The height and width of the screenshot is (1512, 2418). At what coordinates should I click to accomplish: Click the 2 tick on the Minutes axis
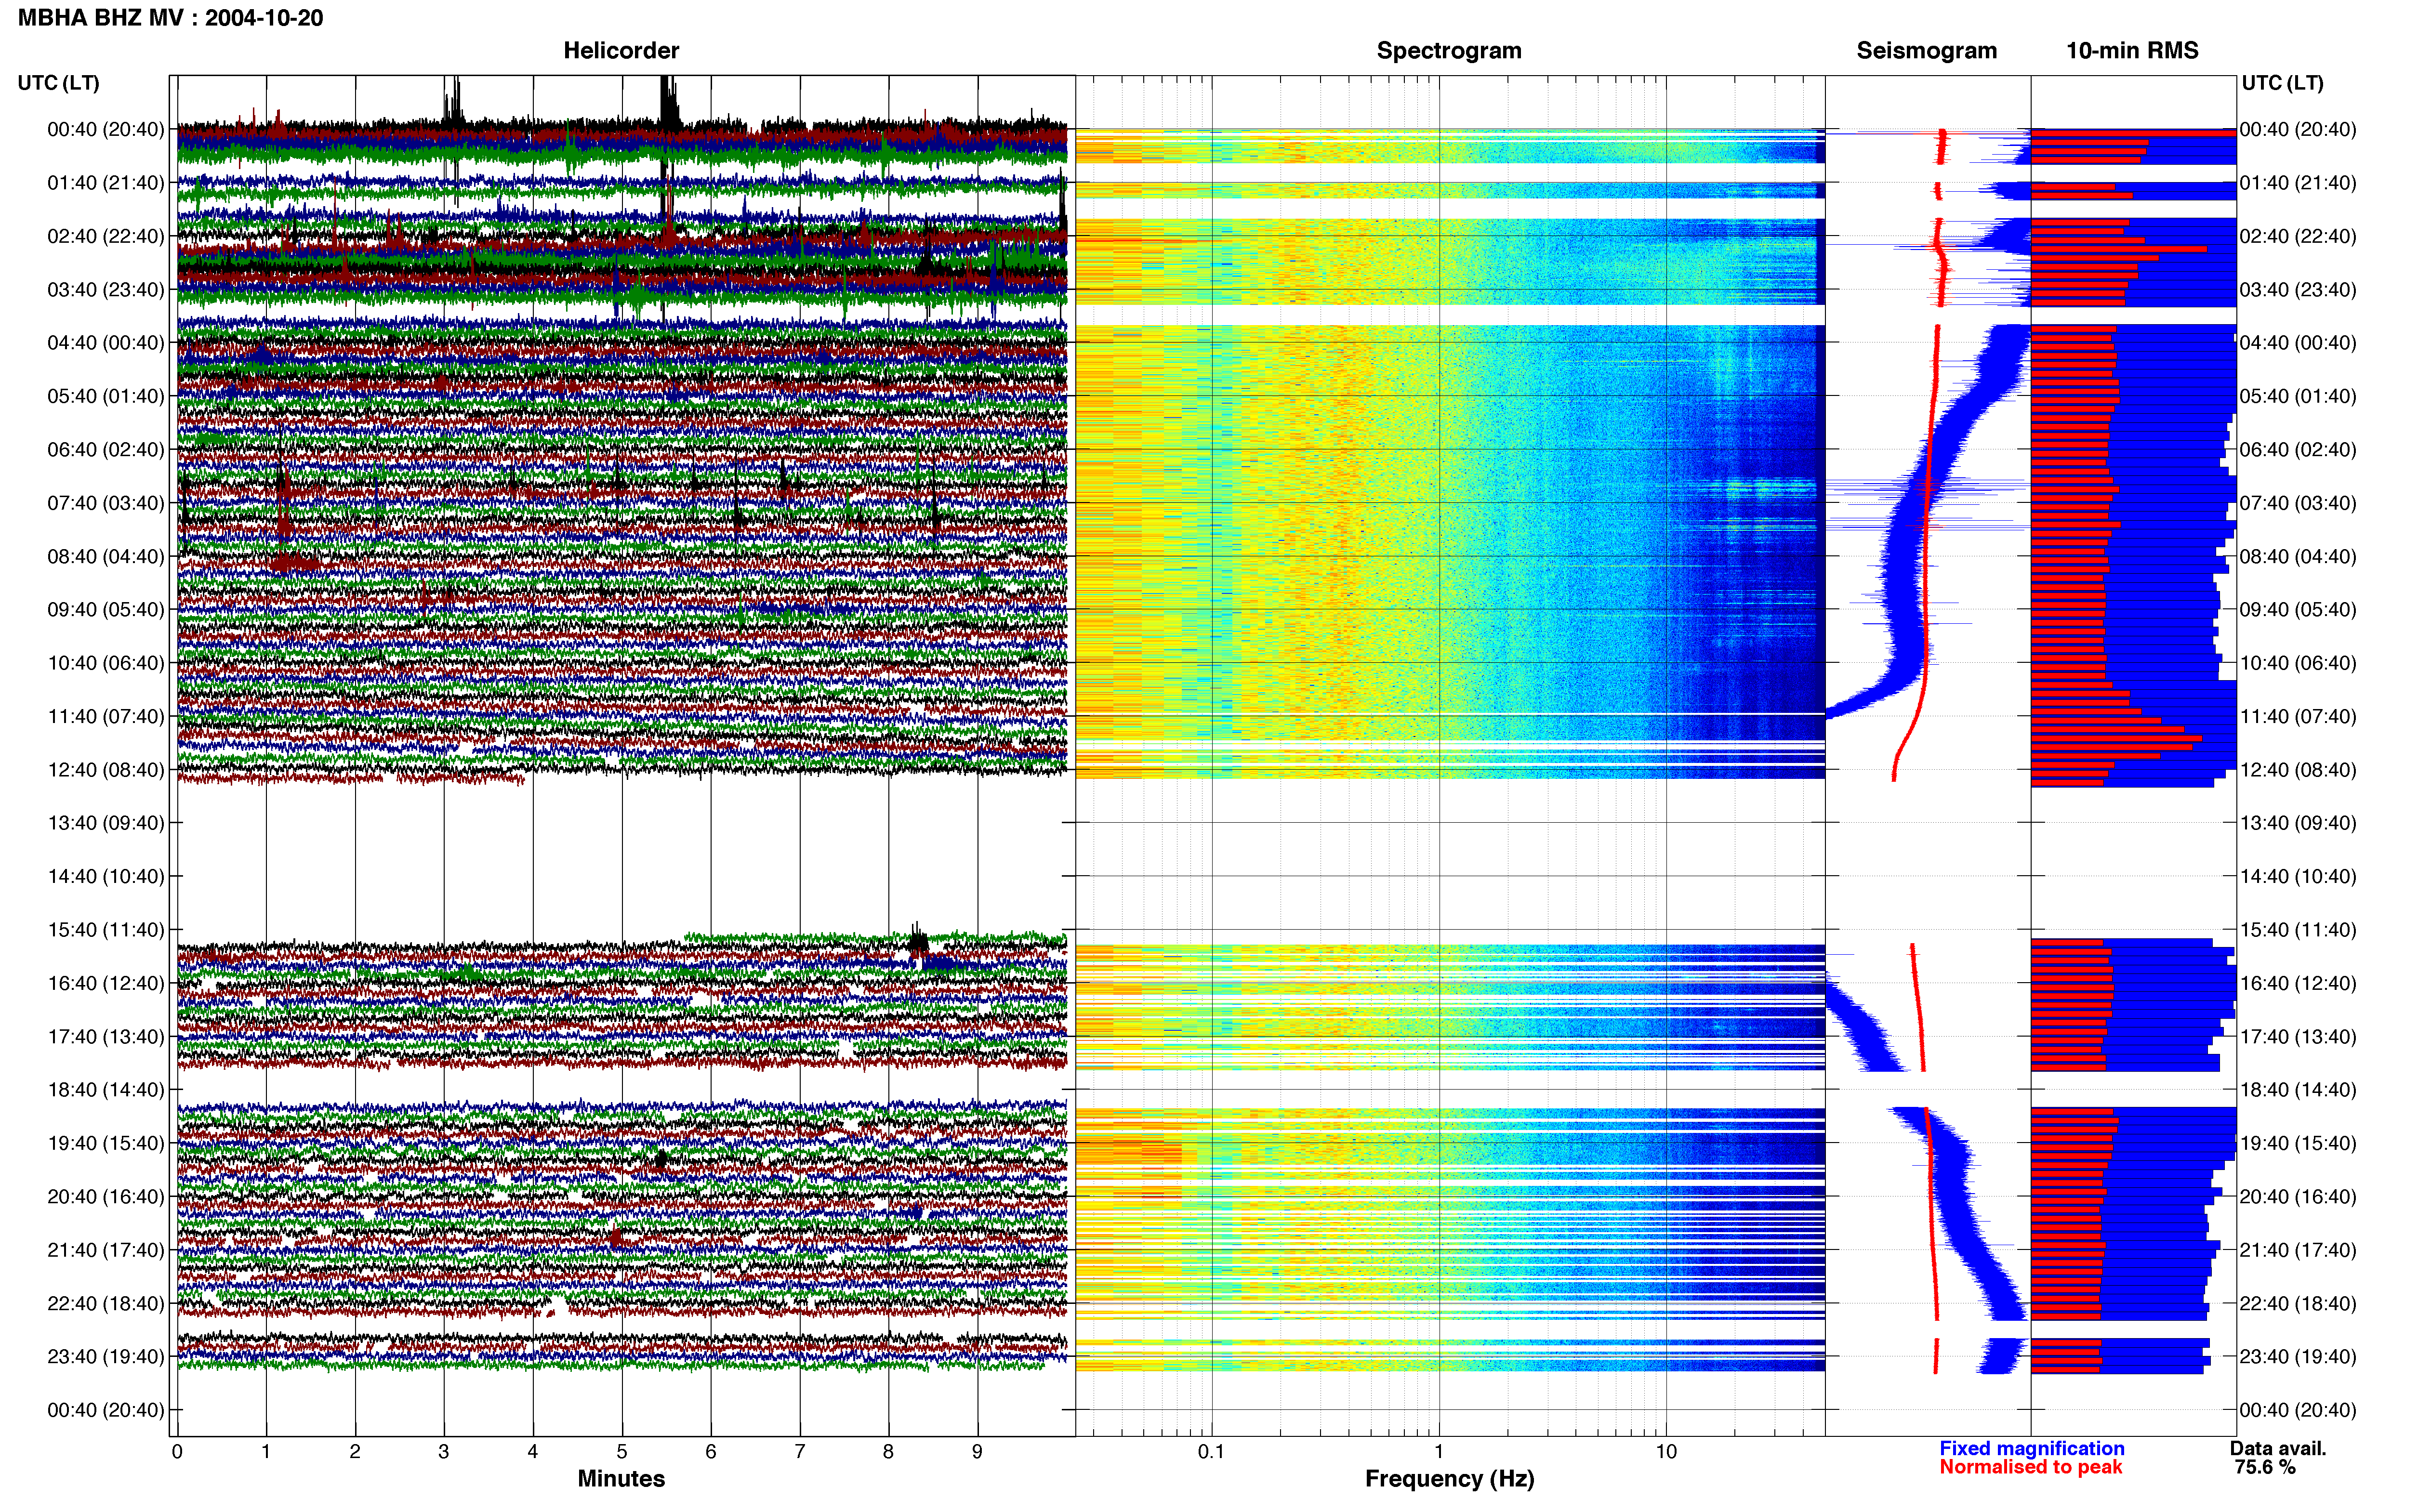355,1451
